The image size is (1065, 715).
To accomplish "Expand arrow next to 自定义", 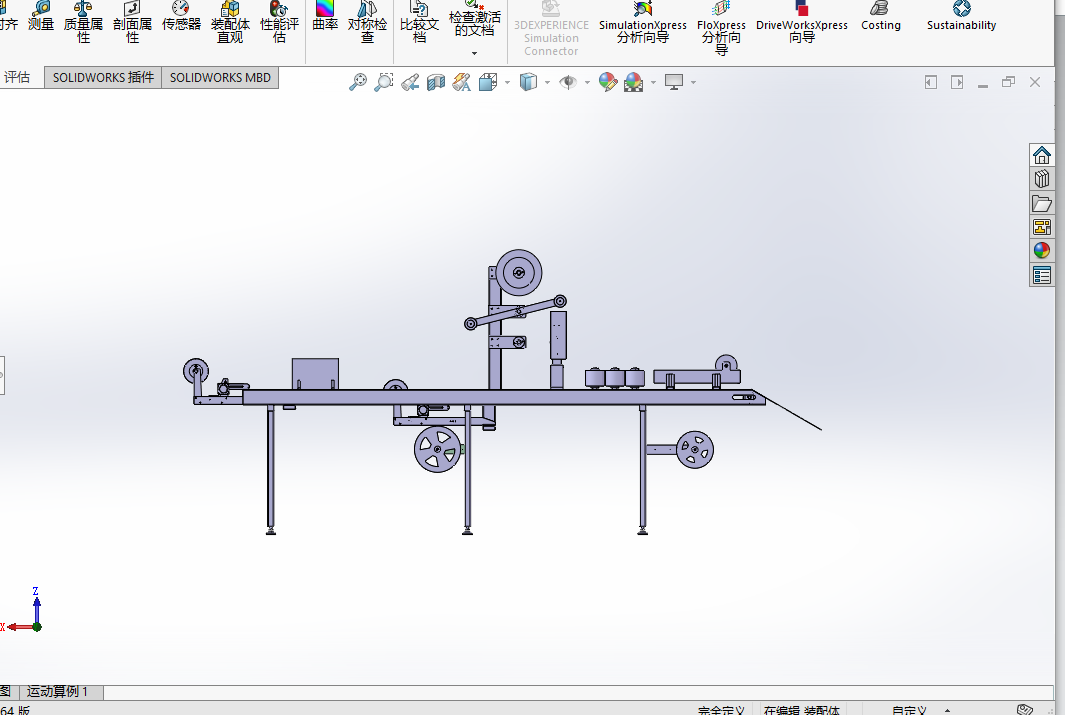I will (947, 710).
